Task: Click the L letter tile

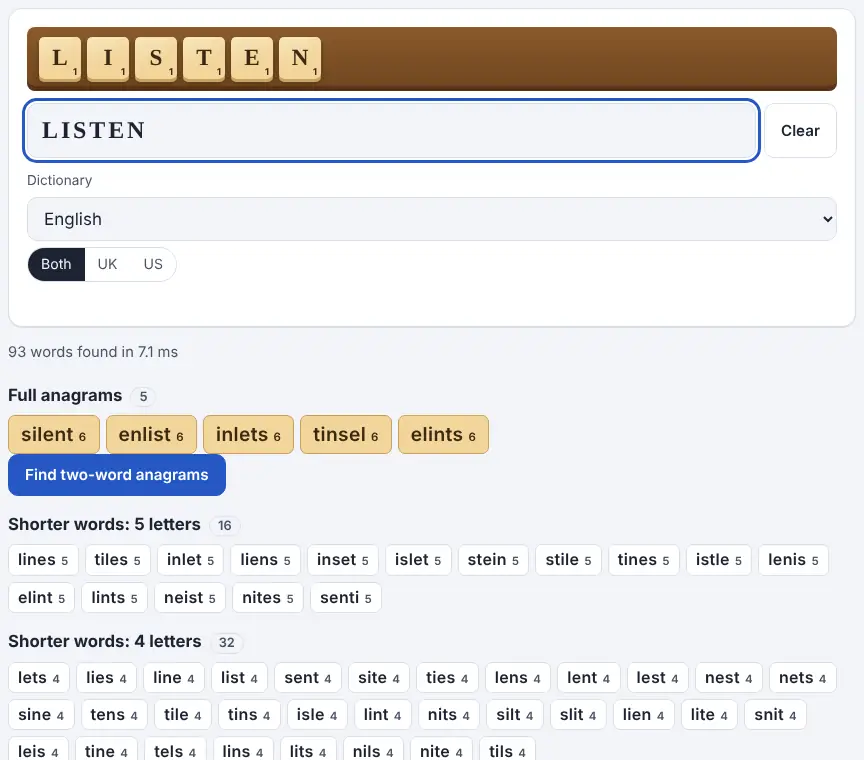Action: point(60,58)
